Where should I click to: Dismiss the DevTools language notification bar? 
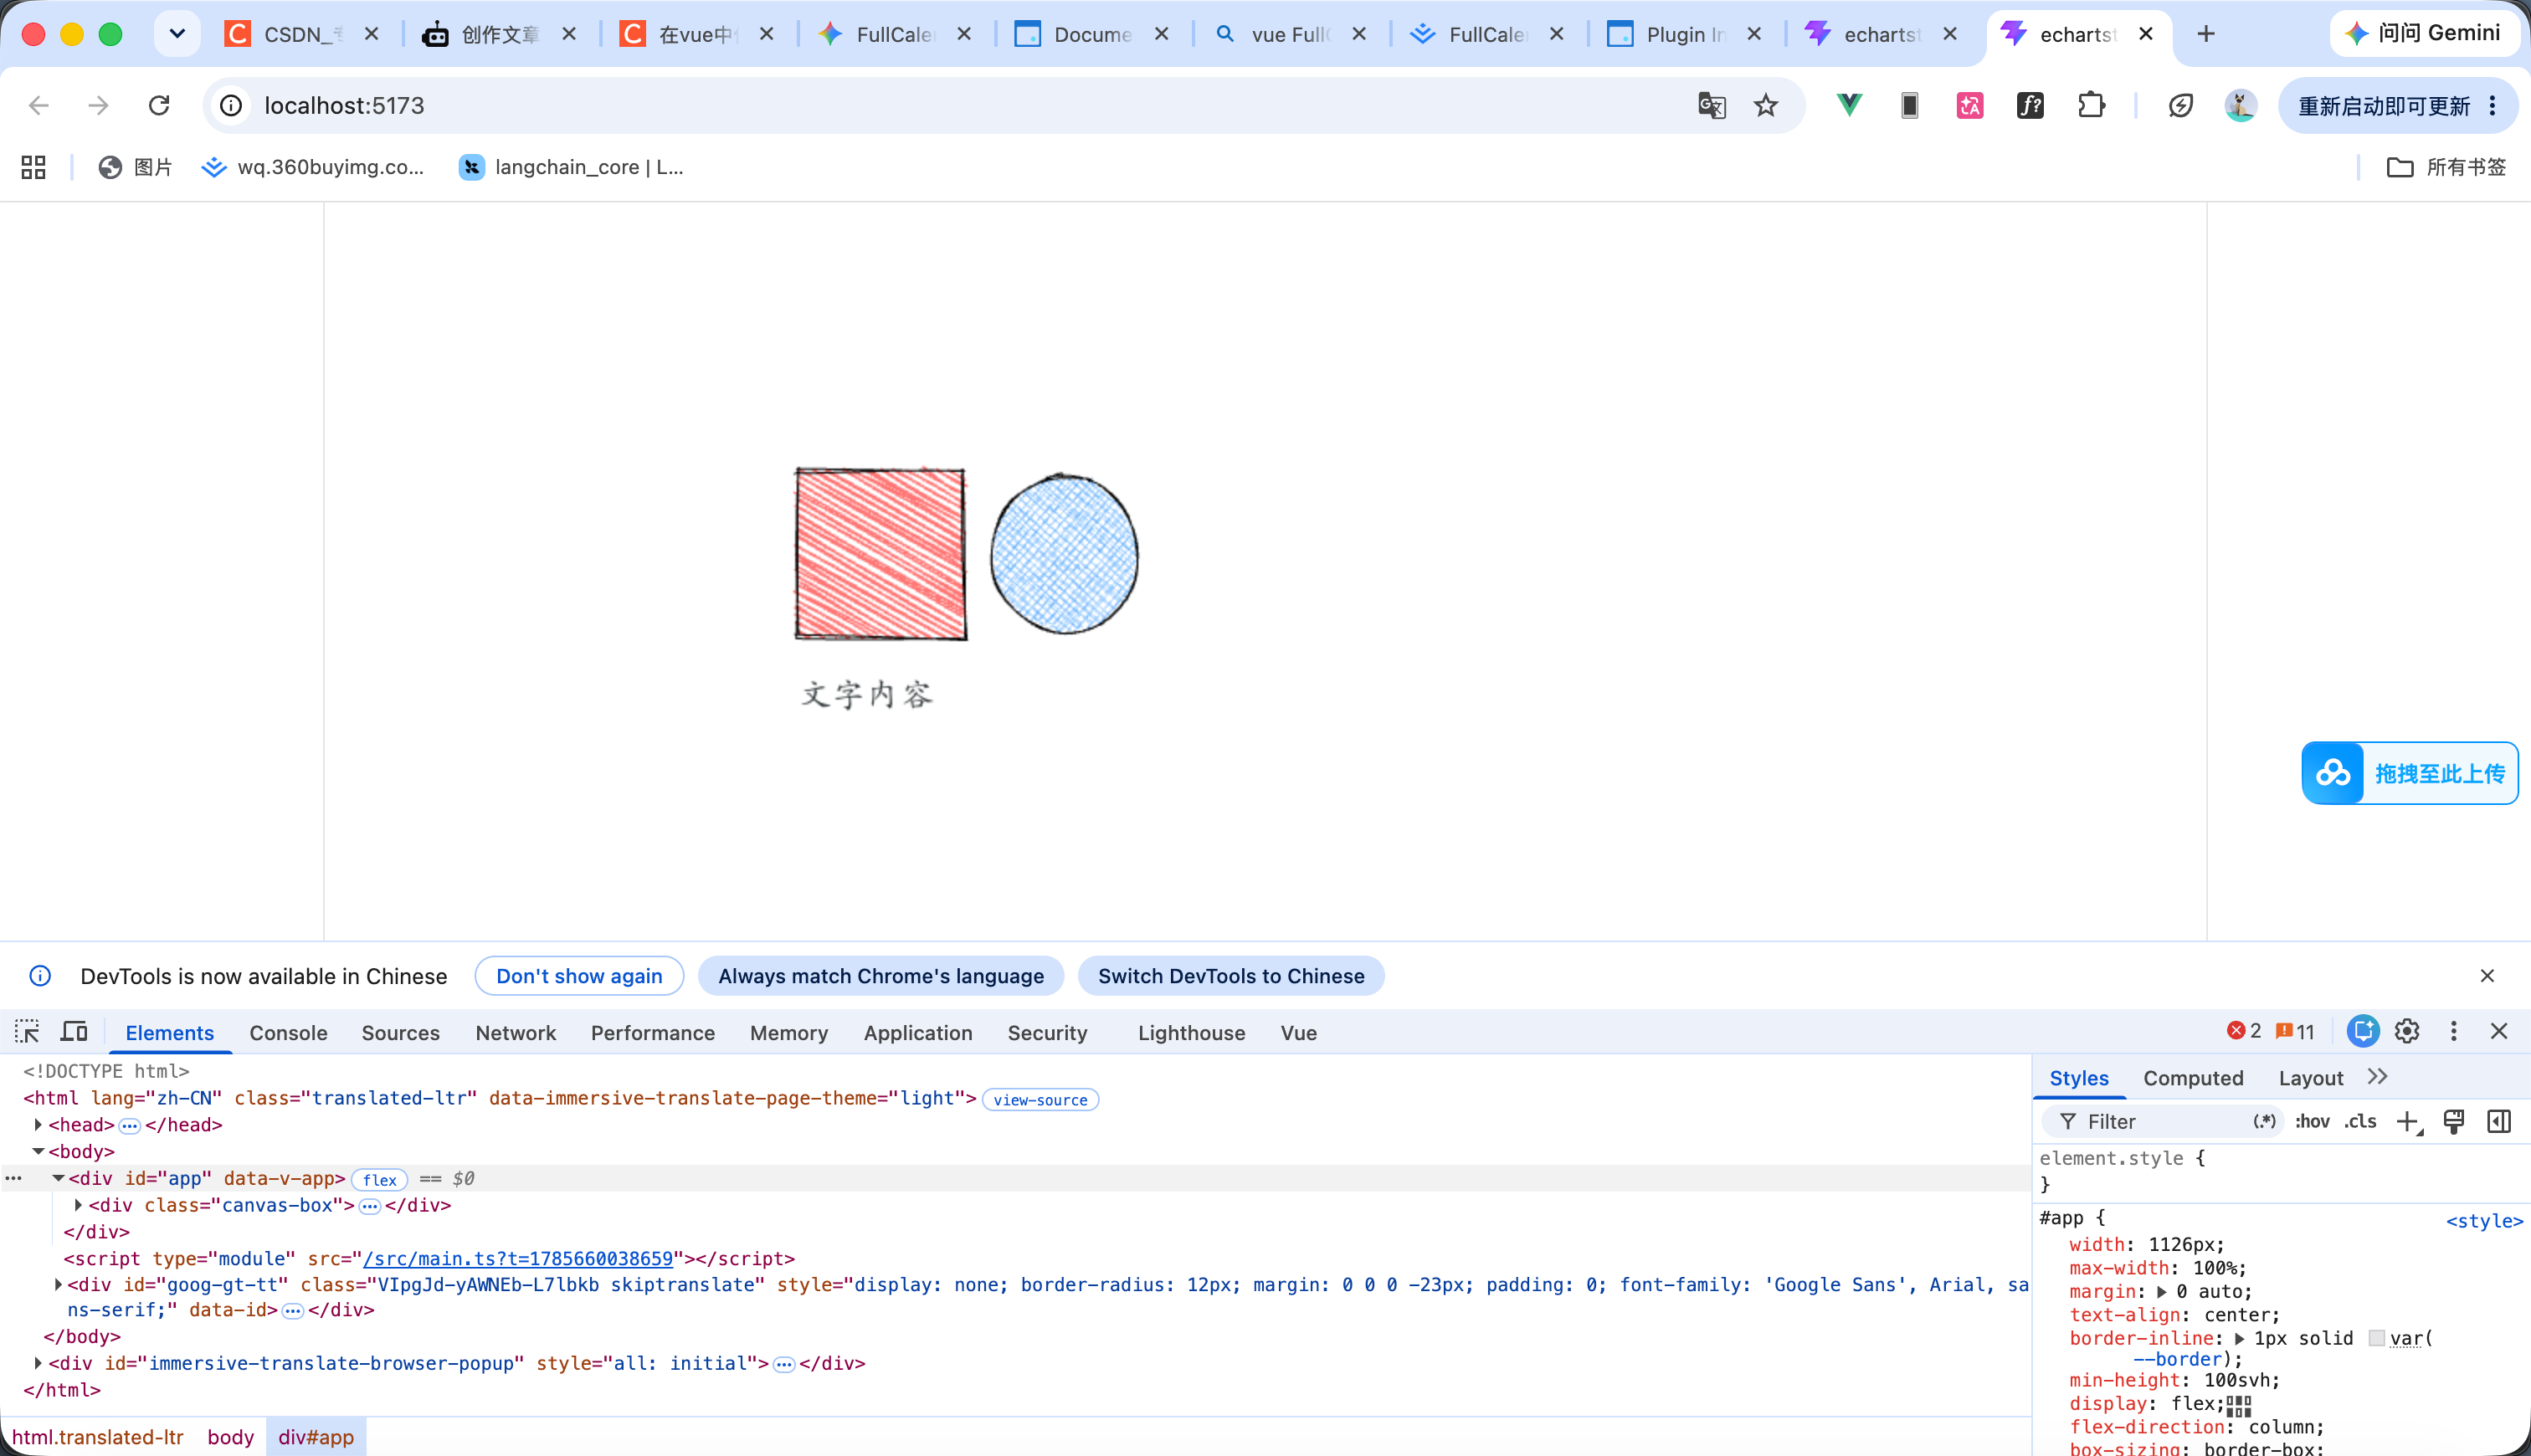tap(2487, 976)
